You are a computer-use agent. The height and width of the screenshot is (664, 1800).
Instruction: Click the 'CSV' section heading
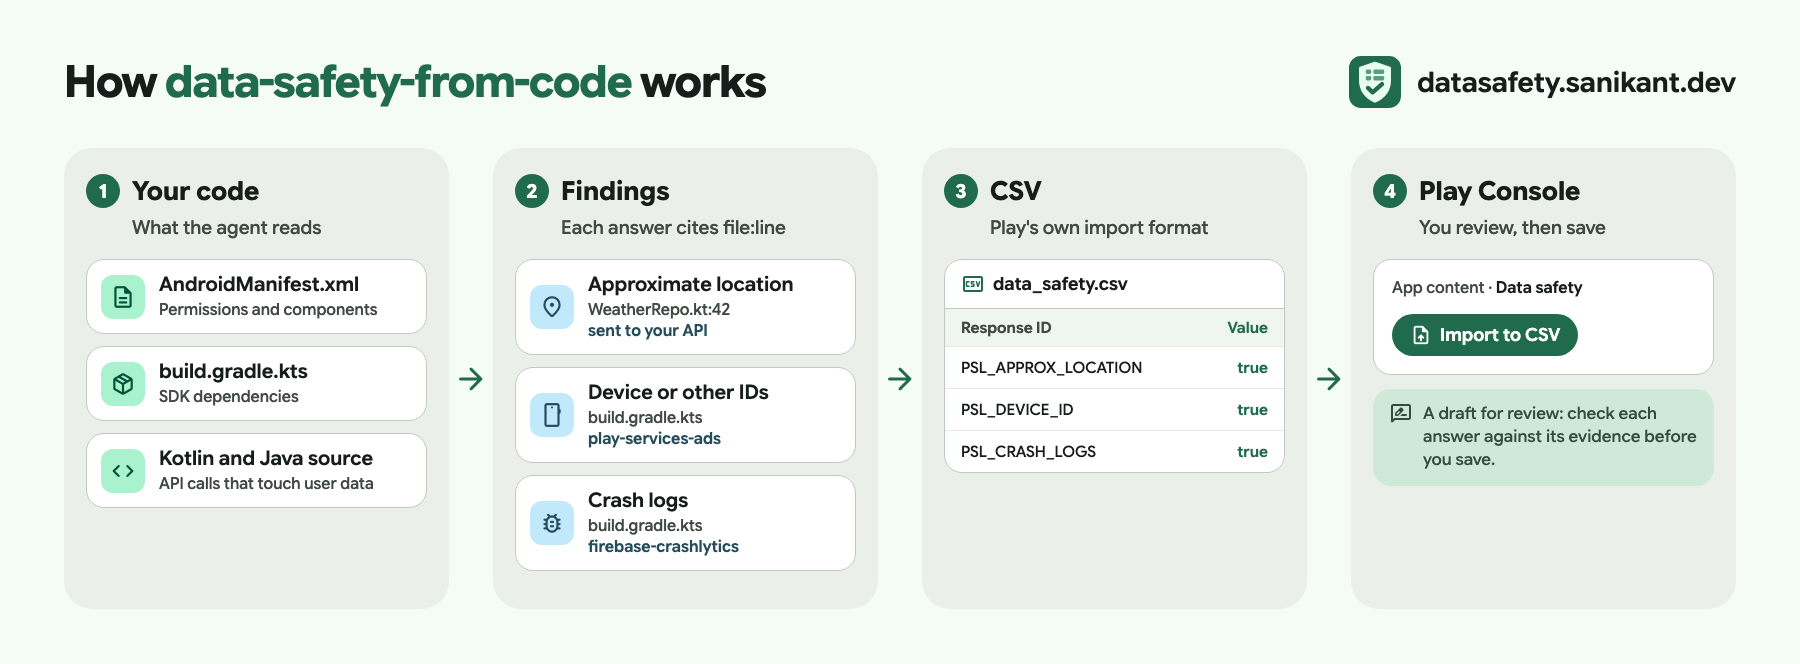[x=1016, y=191]
